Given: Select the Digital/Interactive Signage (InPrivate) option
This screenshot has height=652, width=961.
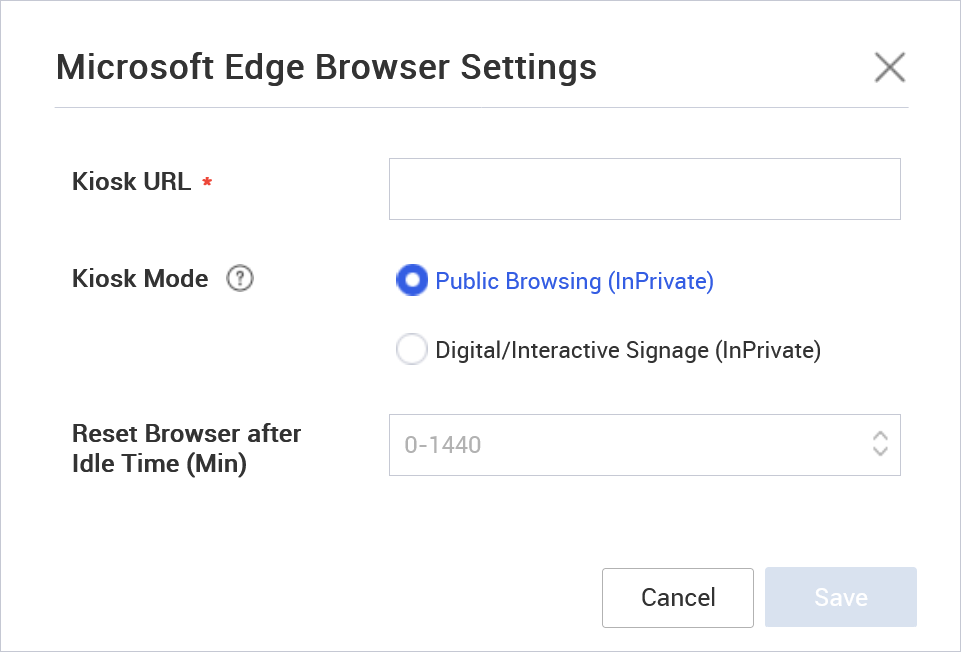Looking at the screenshot, I should (x=412, y=349).
